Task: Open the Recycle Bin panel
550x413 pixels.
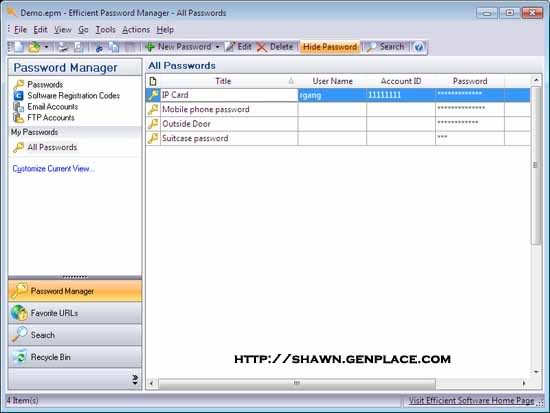Action: point(75,357)
